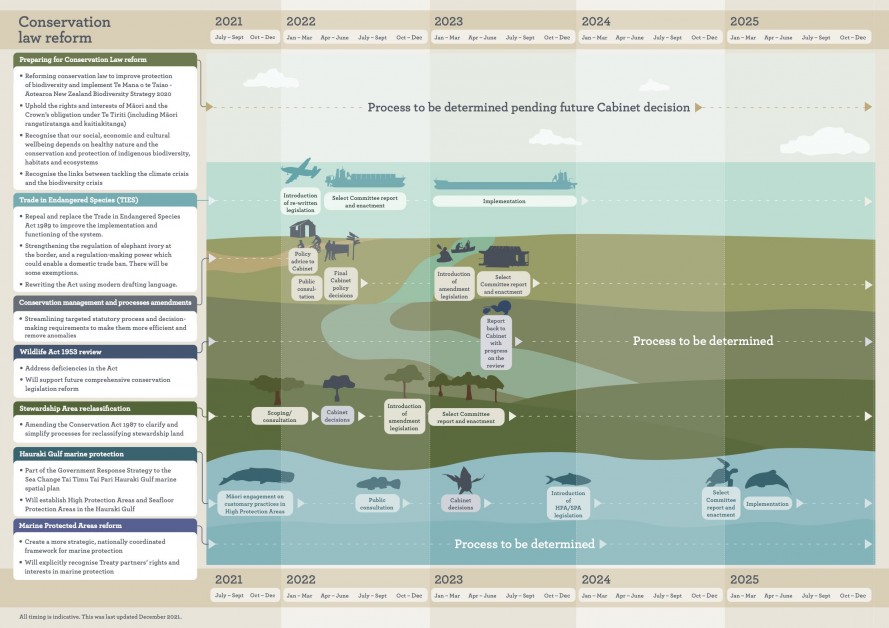The image size is (889, 628).
Task: Click the sperm whale silhouette above Māori engagement
Action: click(256, 477)
